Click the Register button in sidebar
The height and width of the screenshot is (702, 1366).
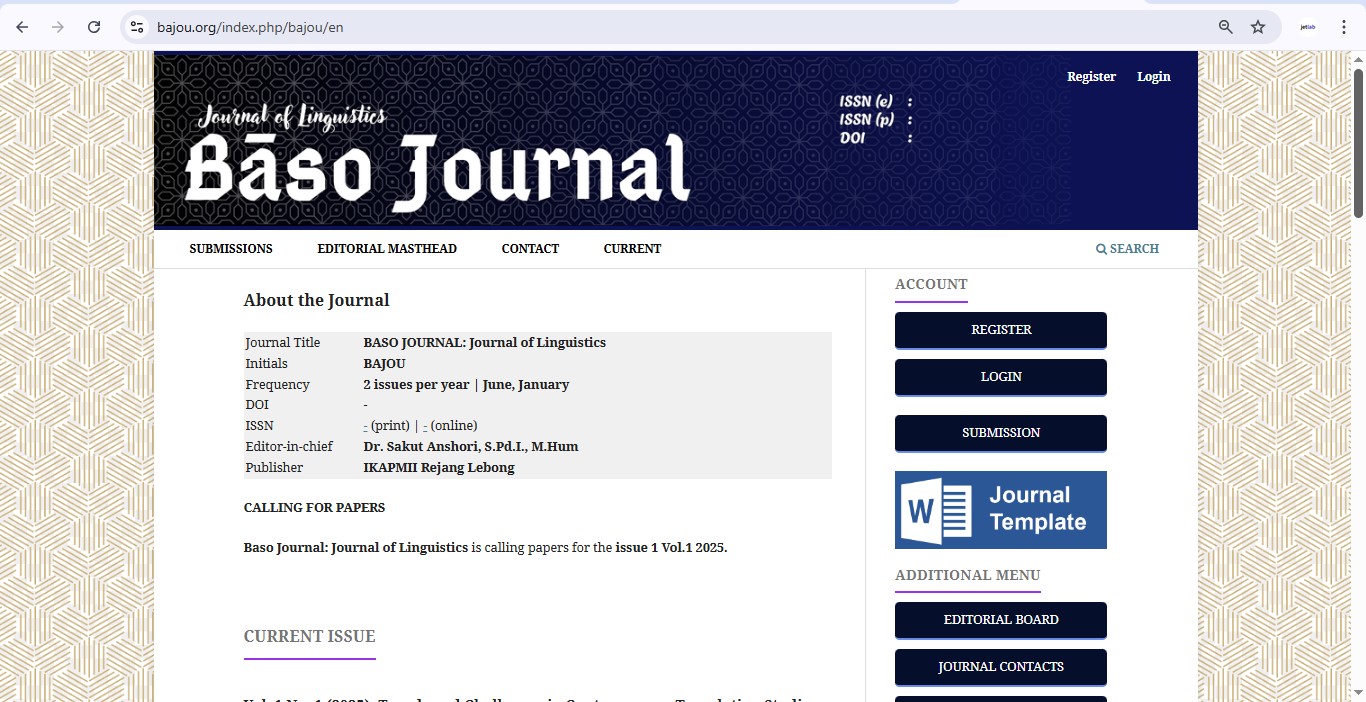(x=1000, y=330)
